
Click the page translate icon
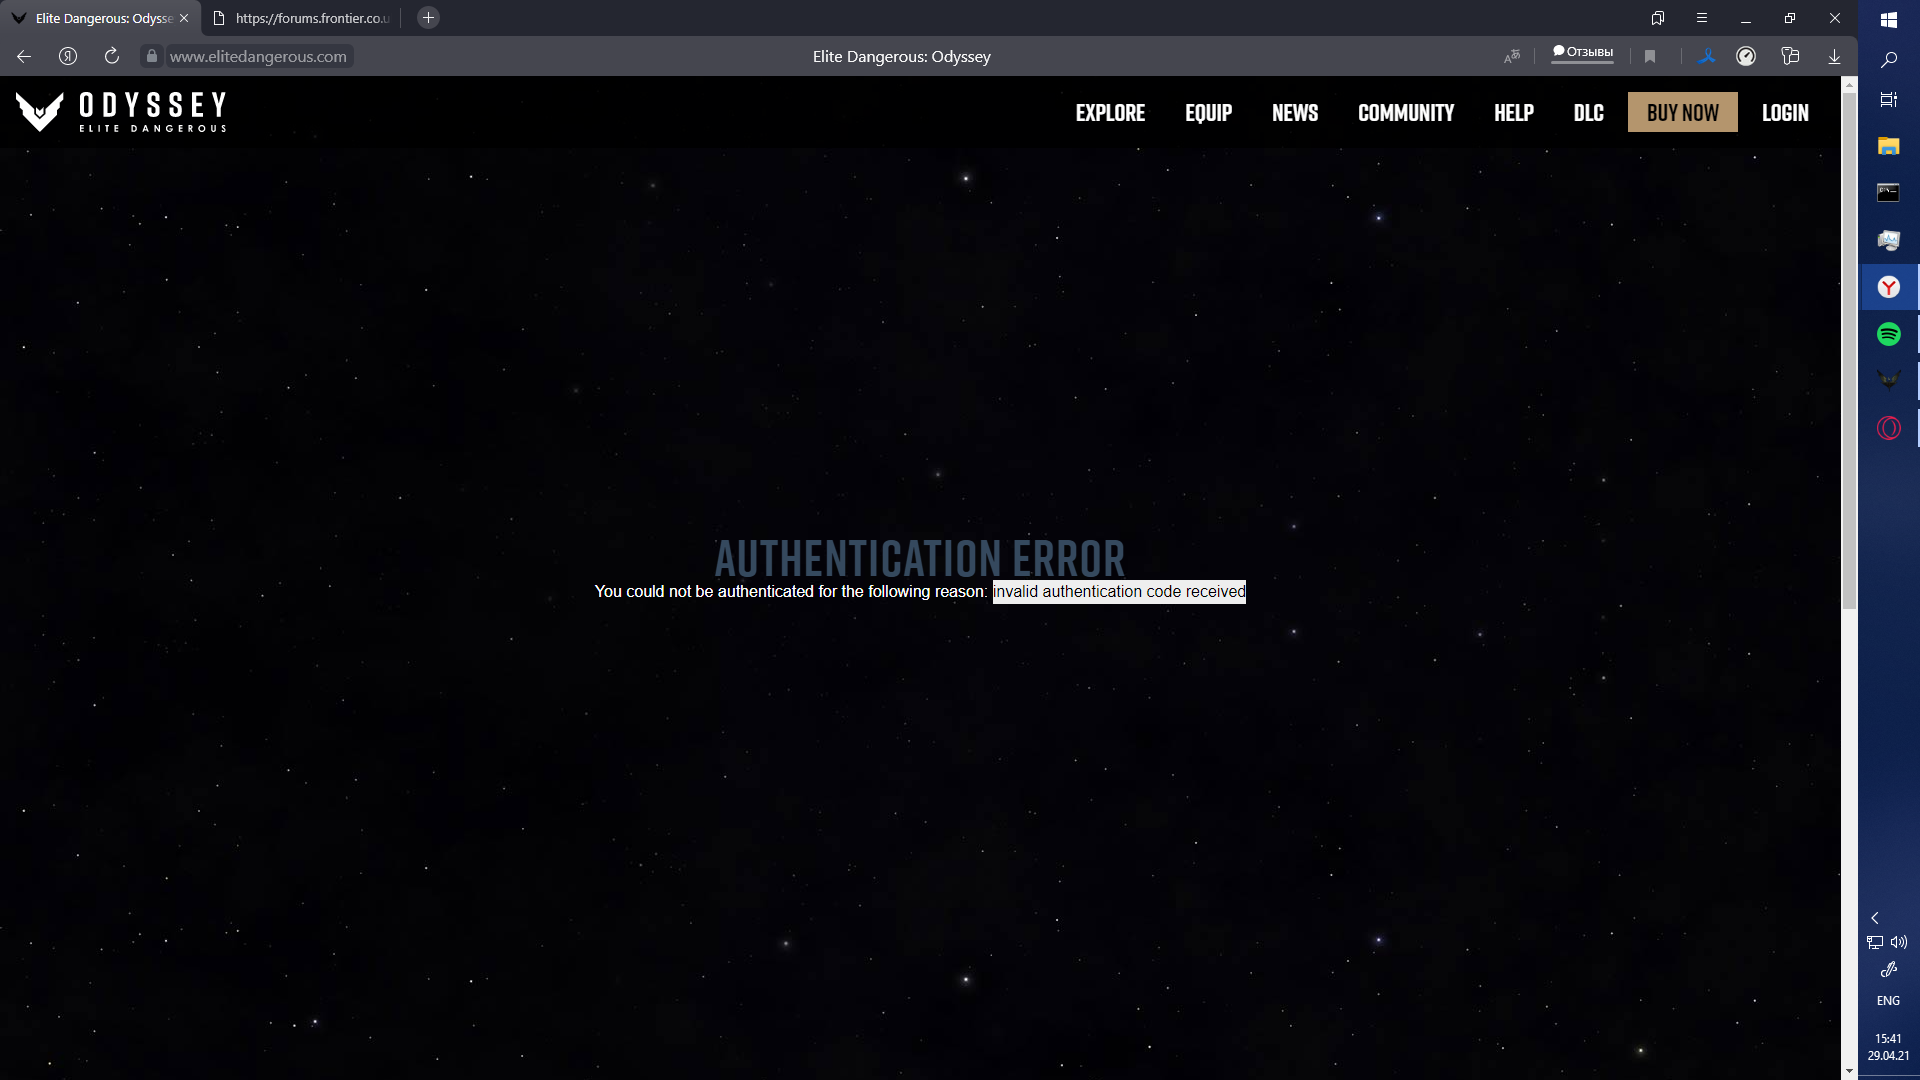tap(1512, 56)
